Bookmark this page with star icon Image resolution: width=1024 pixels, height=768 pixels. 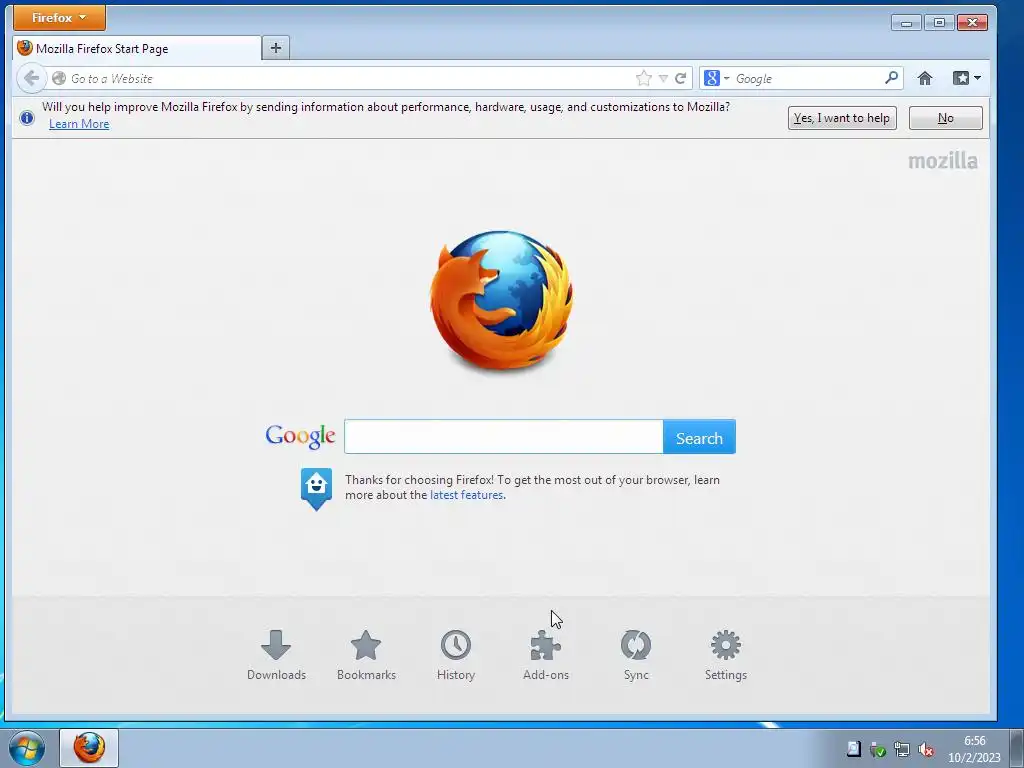click(x=643, y=78)
